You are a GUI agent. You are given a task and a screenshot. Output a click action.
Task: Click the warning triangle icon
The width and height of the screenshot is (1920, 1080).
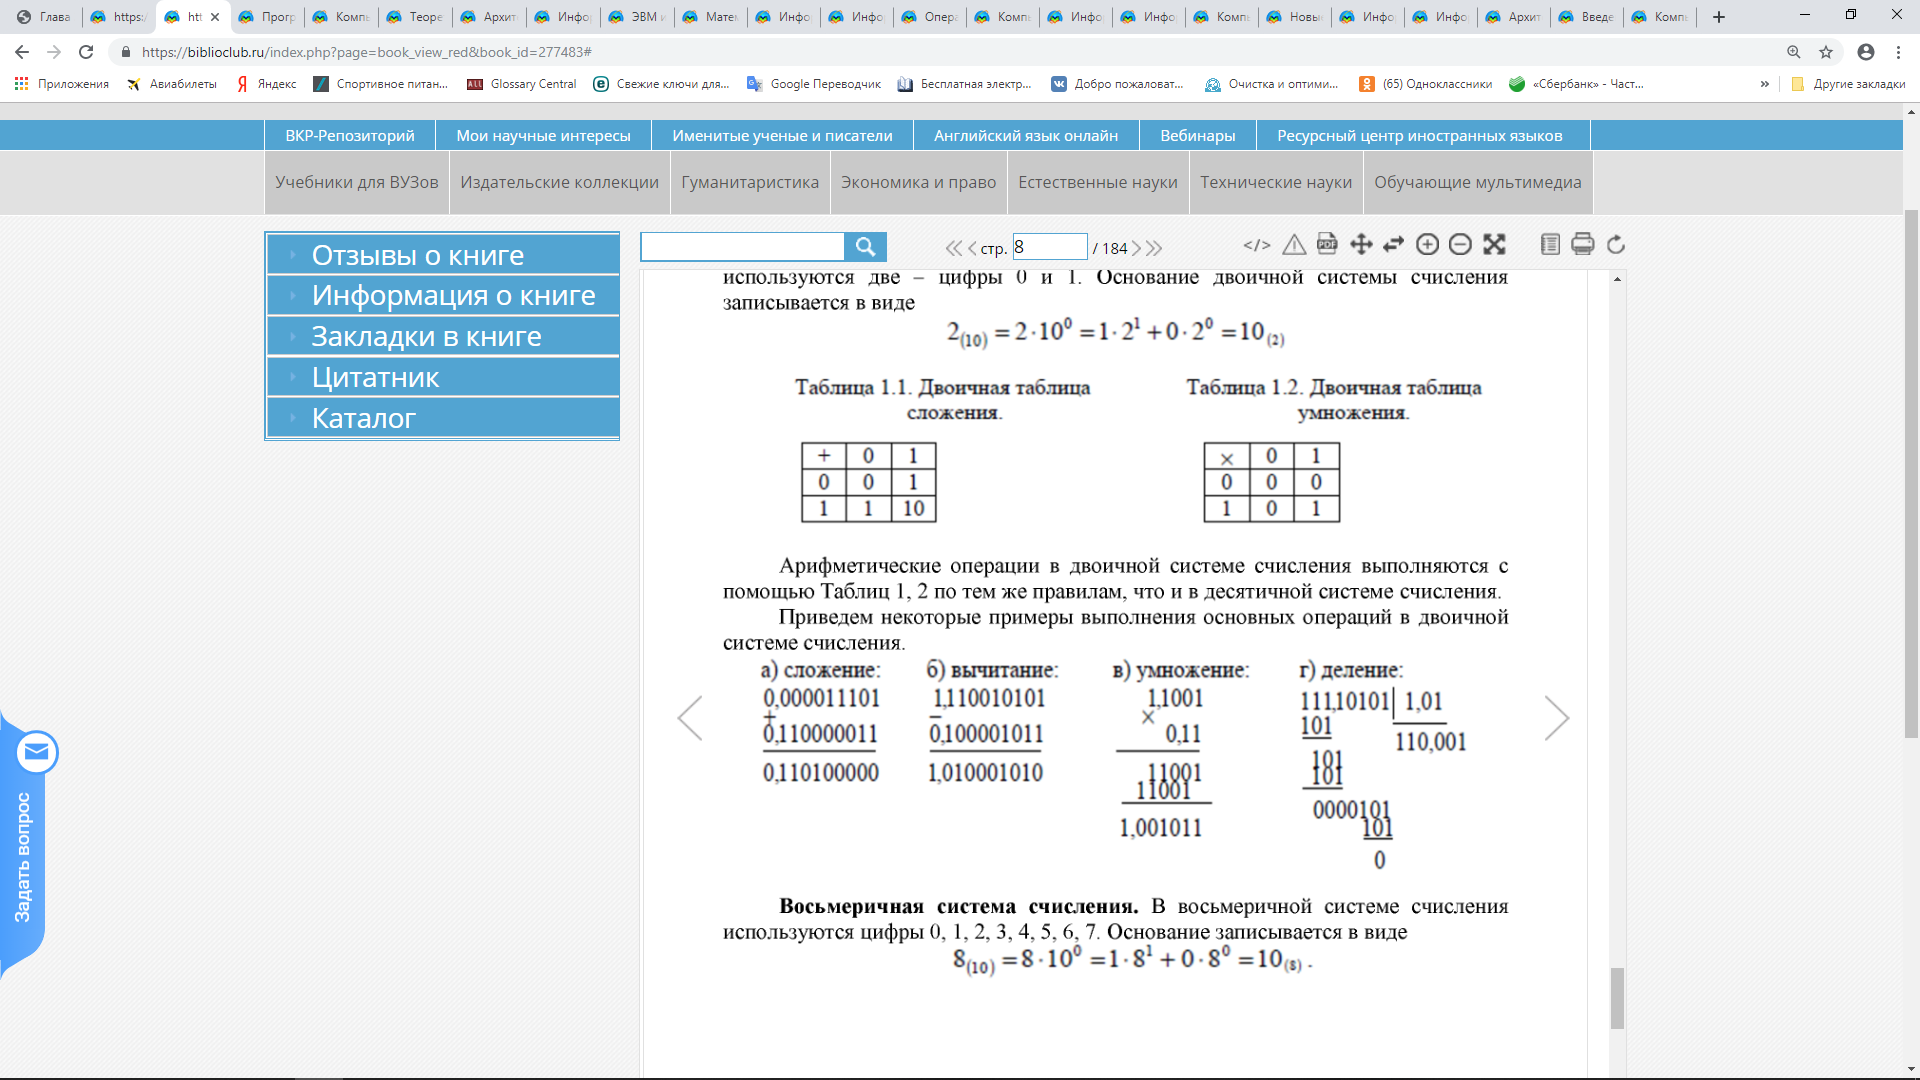click(1294, 245)
